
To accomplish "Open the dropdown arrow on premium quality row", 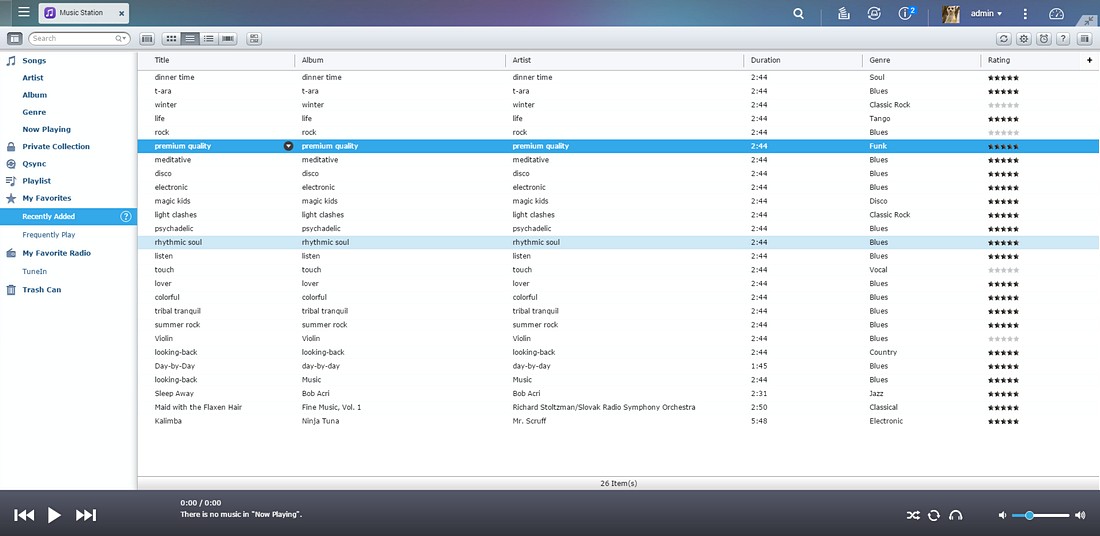I will click(288, 146).
